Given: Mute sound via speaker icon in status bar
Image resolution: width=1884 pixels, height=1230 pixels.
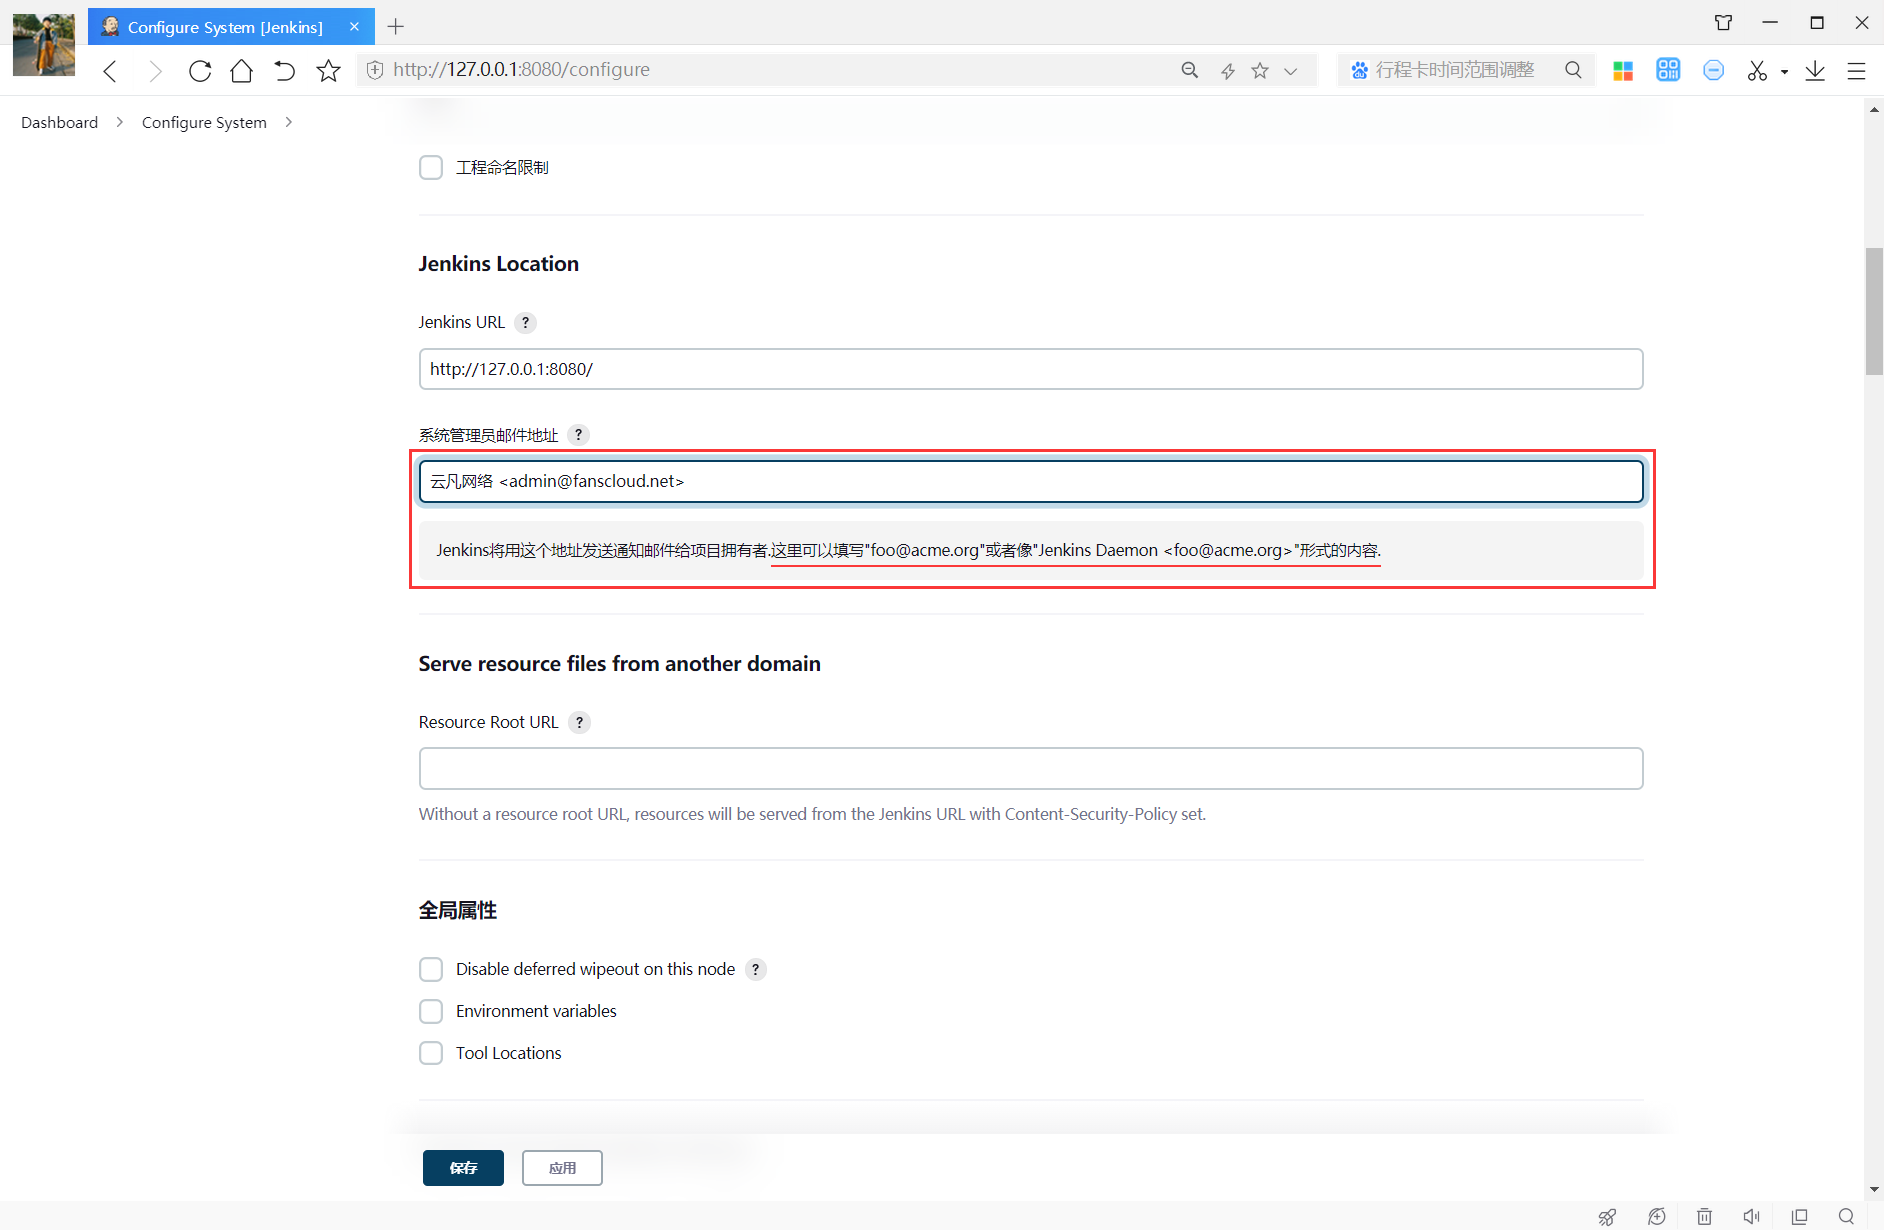Looking at the screenshot, I should (1751, 1216).
